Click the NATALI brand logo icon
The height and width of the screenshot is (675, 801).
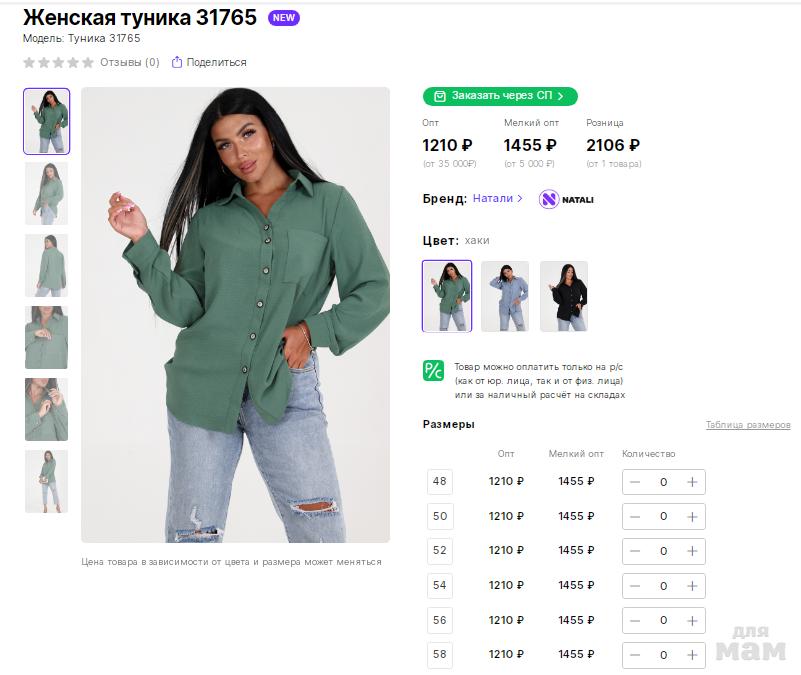pyautogui.click(x=549, y=199)
